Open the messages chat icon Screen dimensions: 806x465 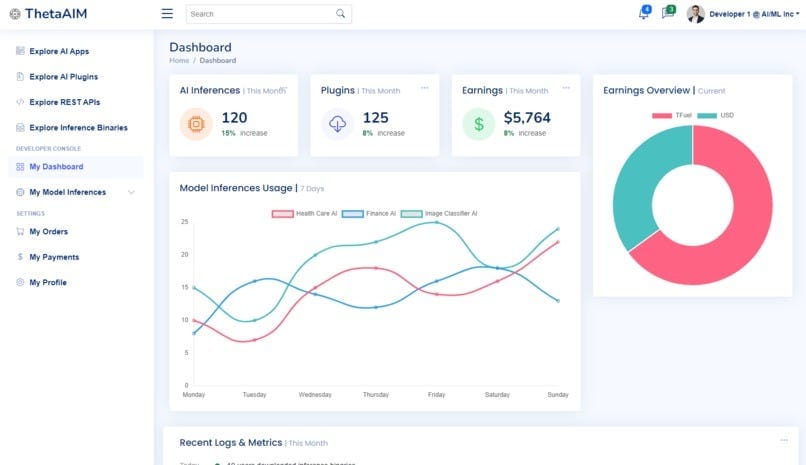(668, 12)
